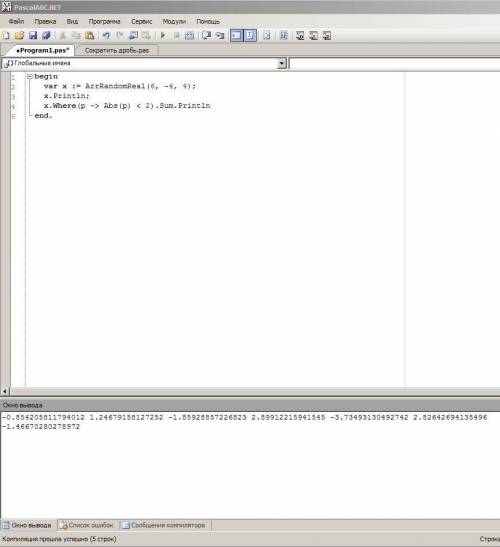
Task: Click the New file icon
Action: pos(6,36)
